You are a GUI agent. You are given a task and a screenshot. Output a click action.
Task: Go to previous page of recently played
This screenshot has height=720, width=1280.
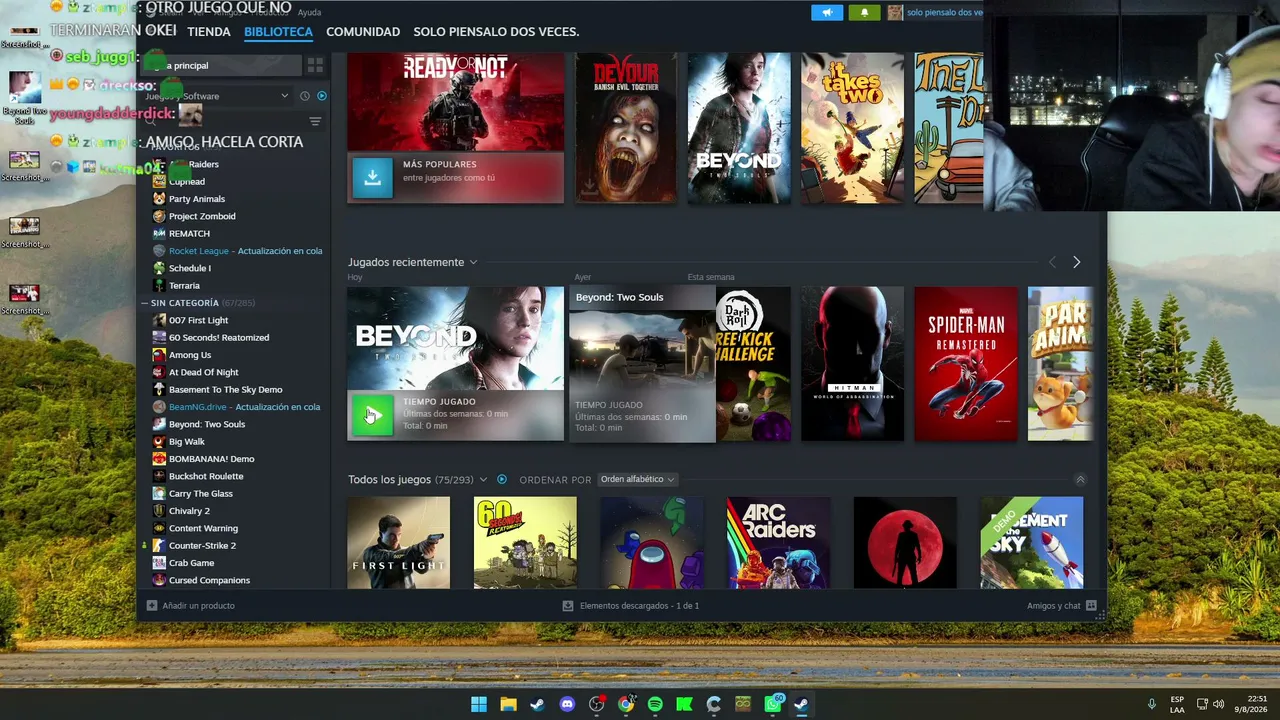pyautogui.click(x=1052, y=262)
